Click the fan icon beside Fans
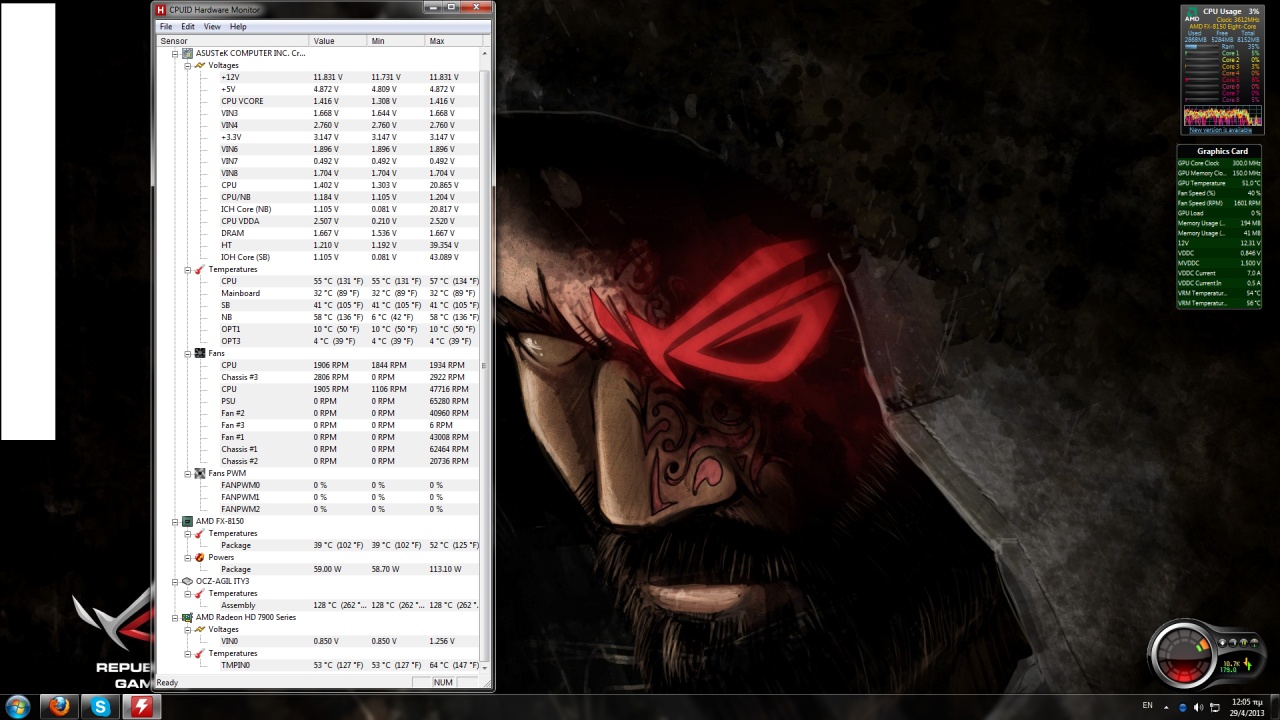 point(199,353)
